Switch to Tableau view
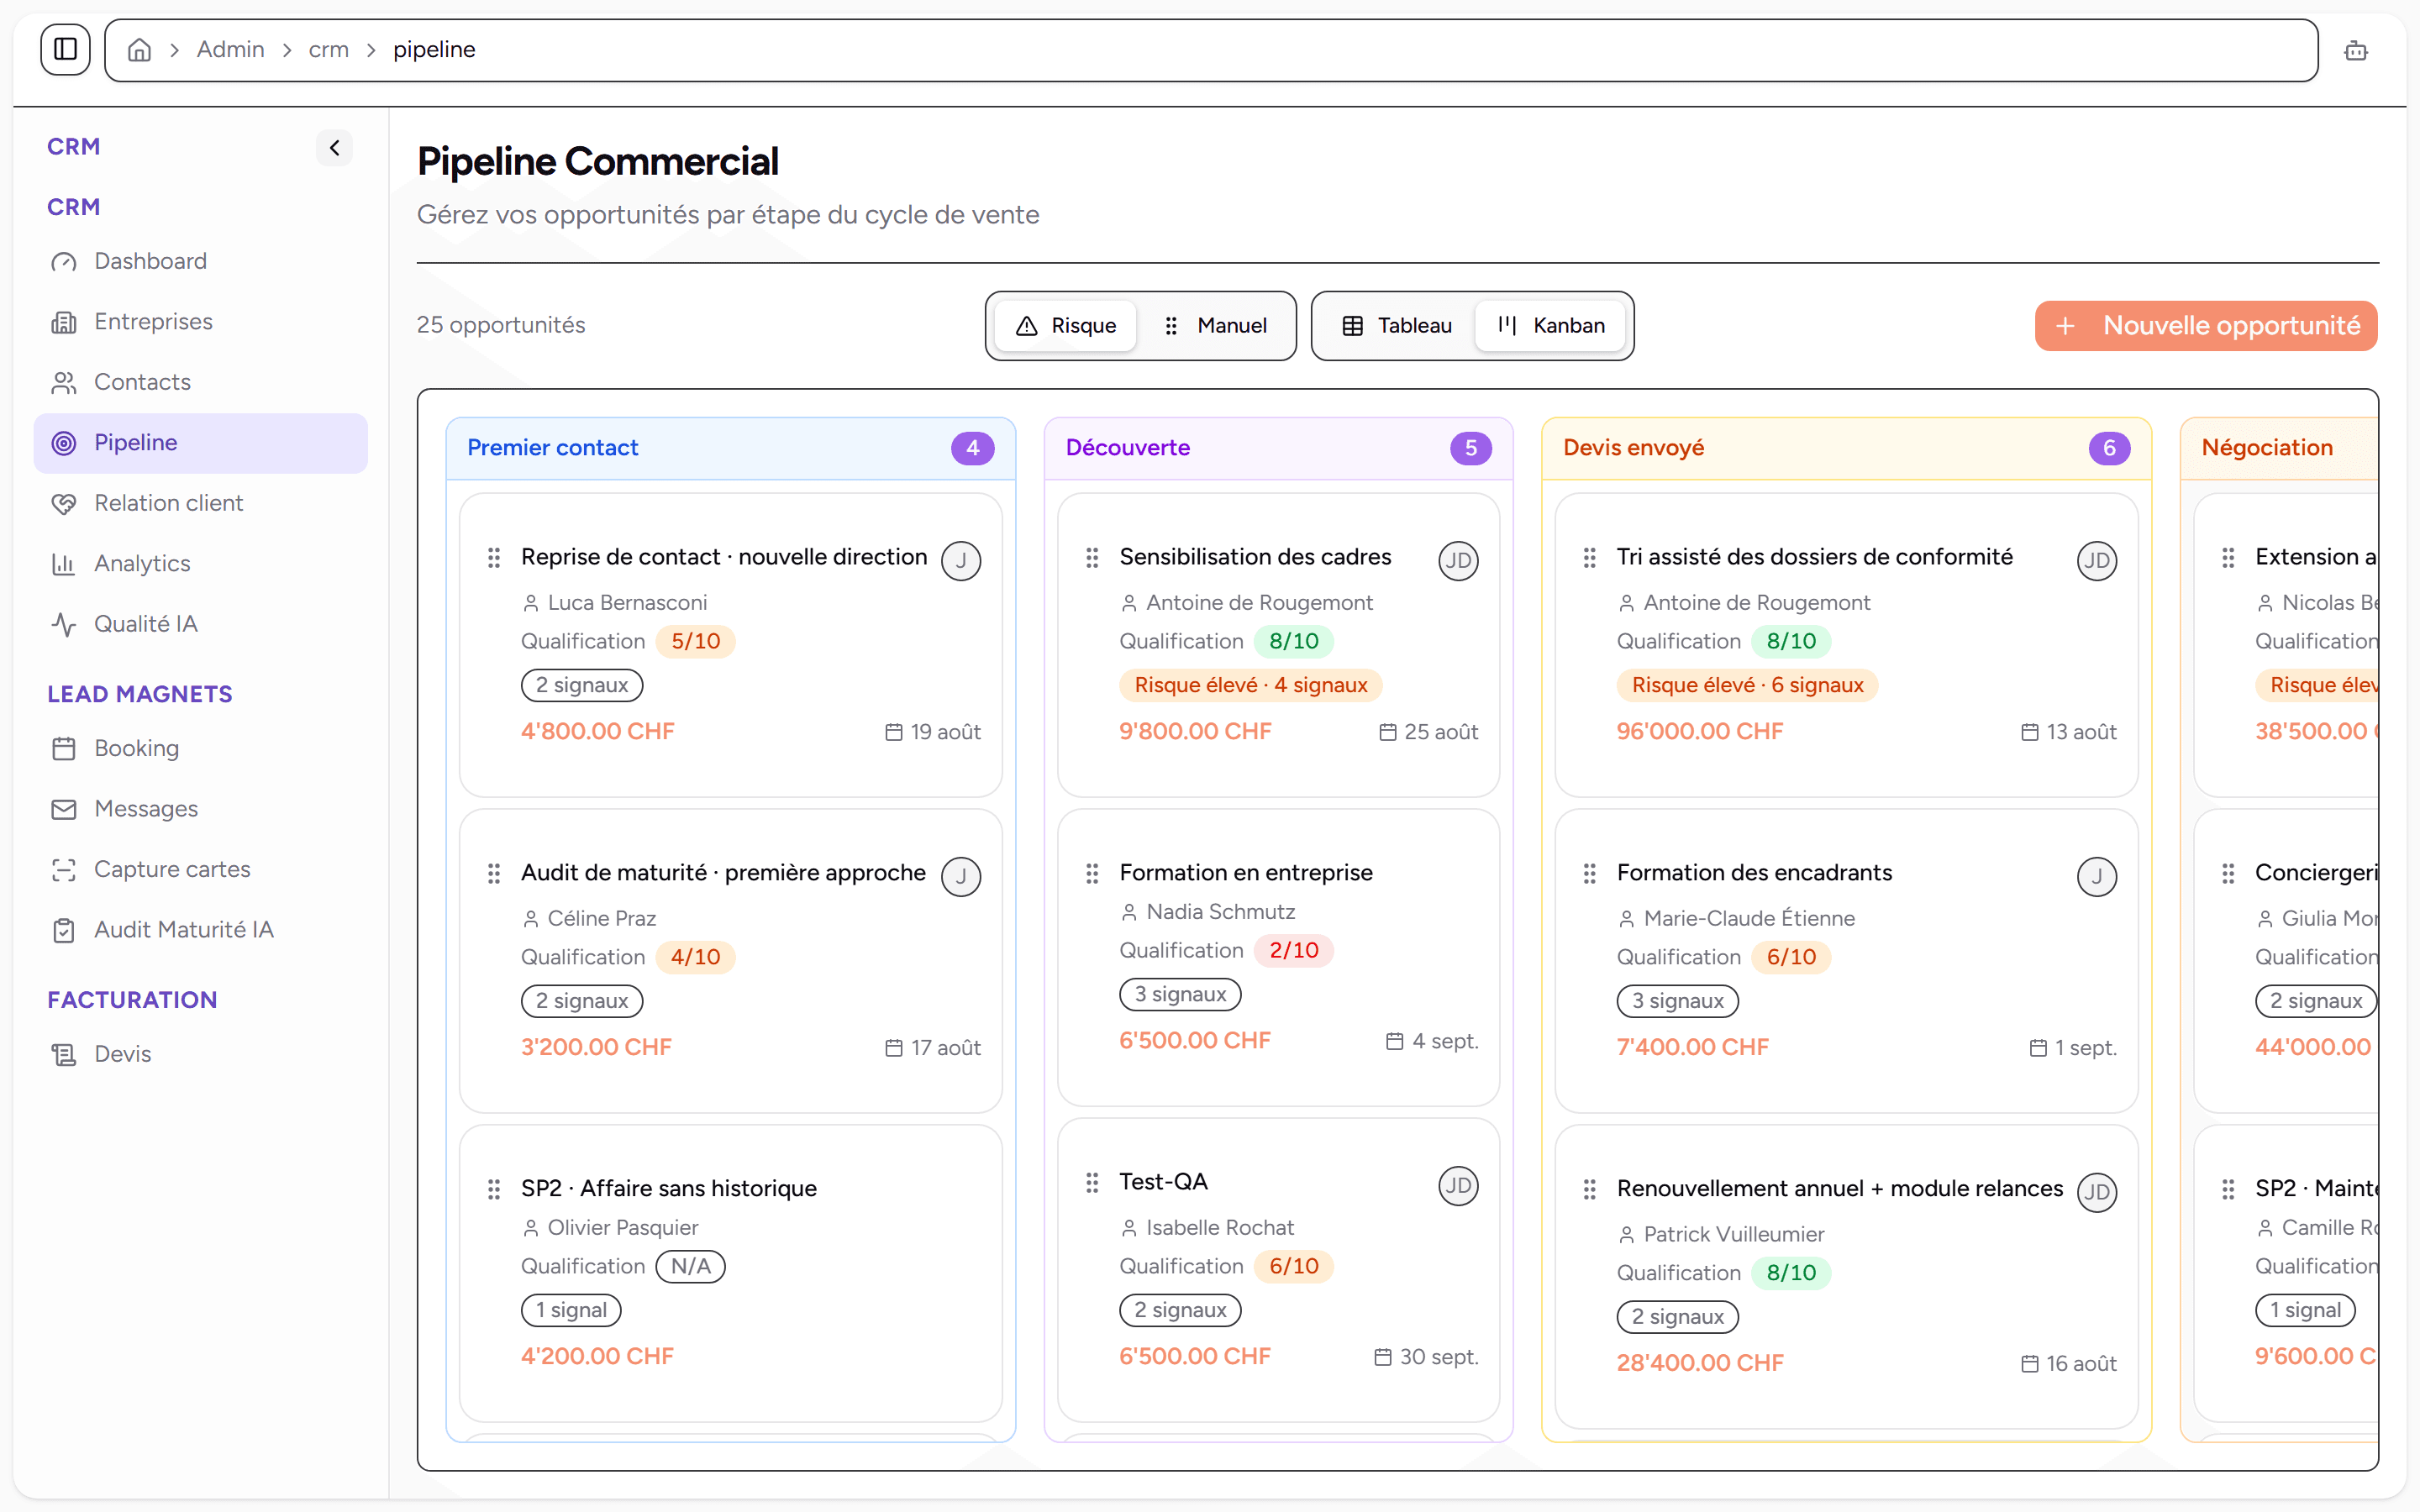Image resolution: width=2420 pixels, height=1512 pixels. (x=1396, y=326)
